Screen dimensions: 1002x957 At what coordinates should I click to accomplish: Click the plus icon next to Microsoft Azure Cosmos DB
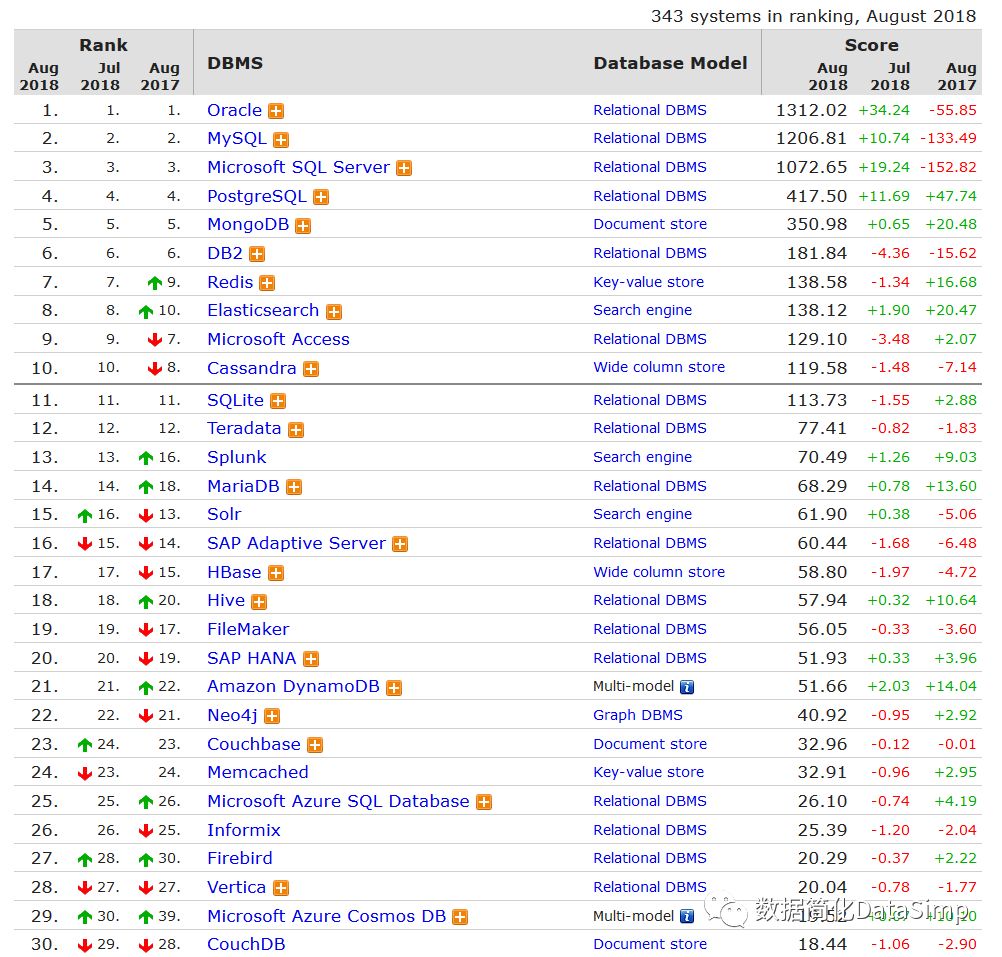point(459,917)
